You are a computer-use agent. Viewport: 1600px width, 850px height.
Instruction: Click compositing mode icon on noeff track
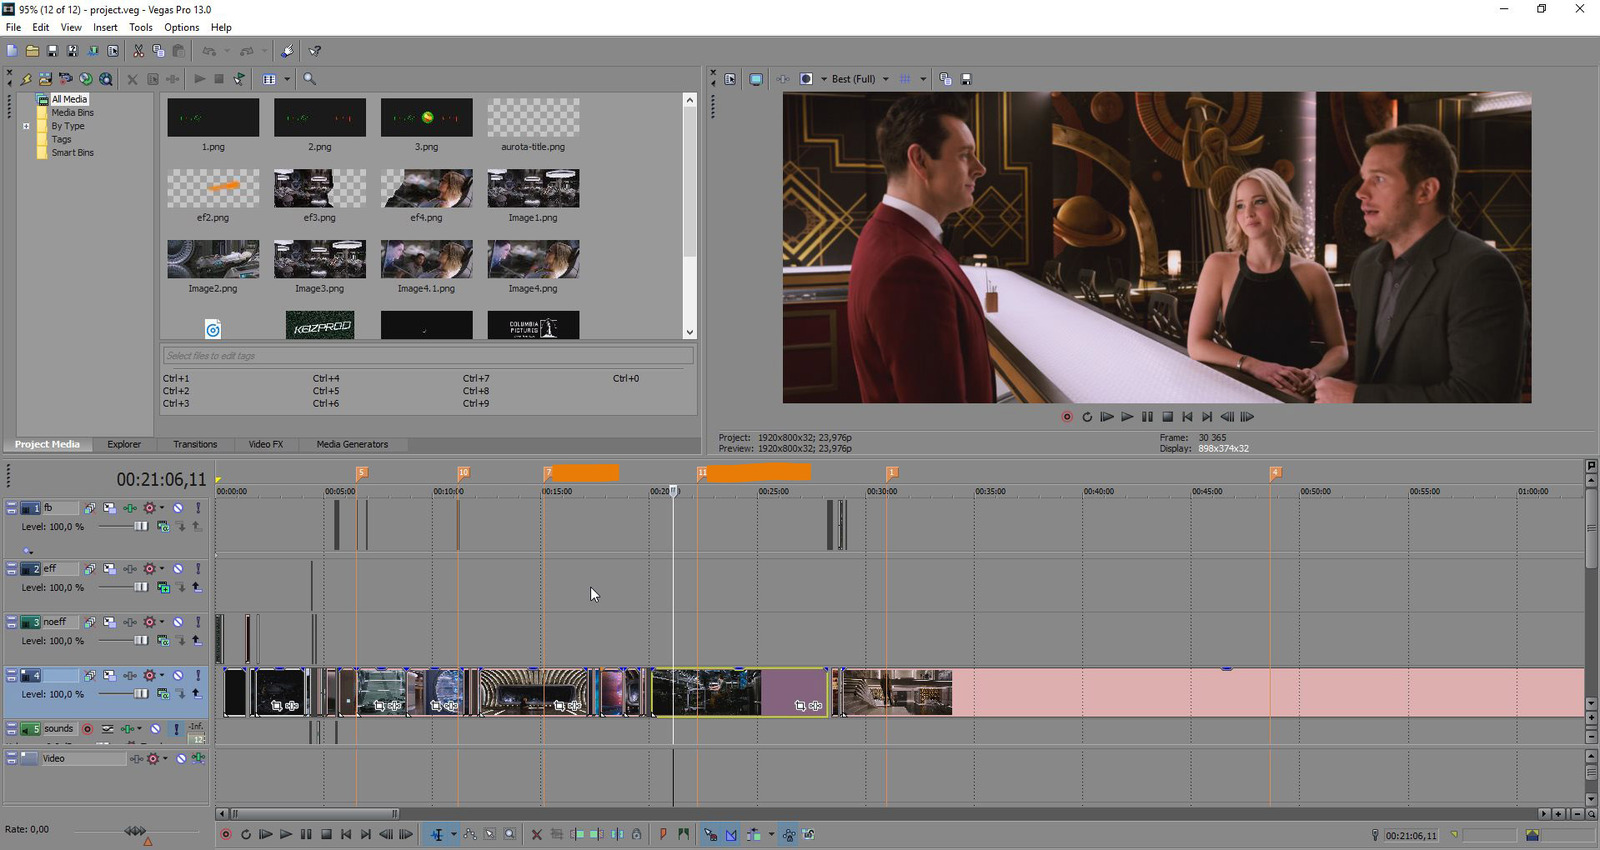pyautogui.click(x=163, y=640)
